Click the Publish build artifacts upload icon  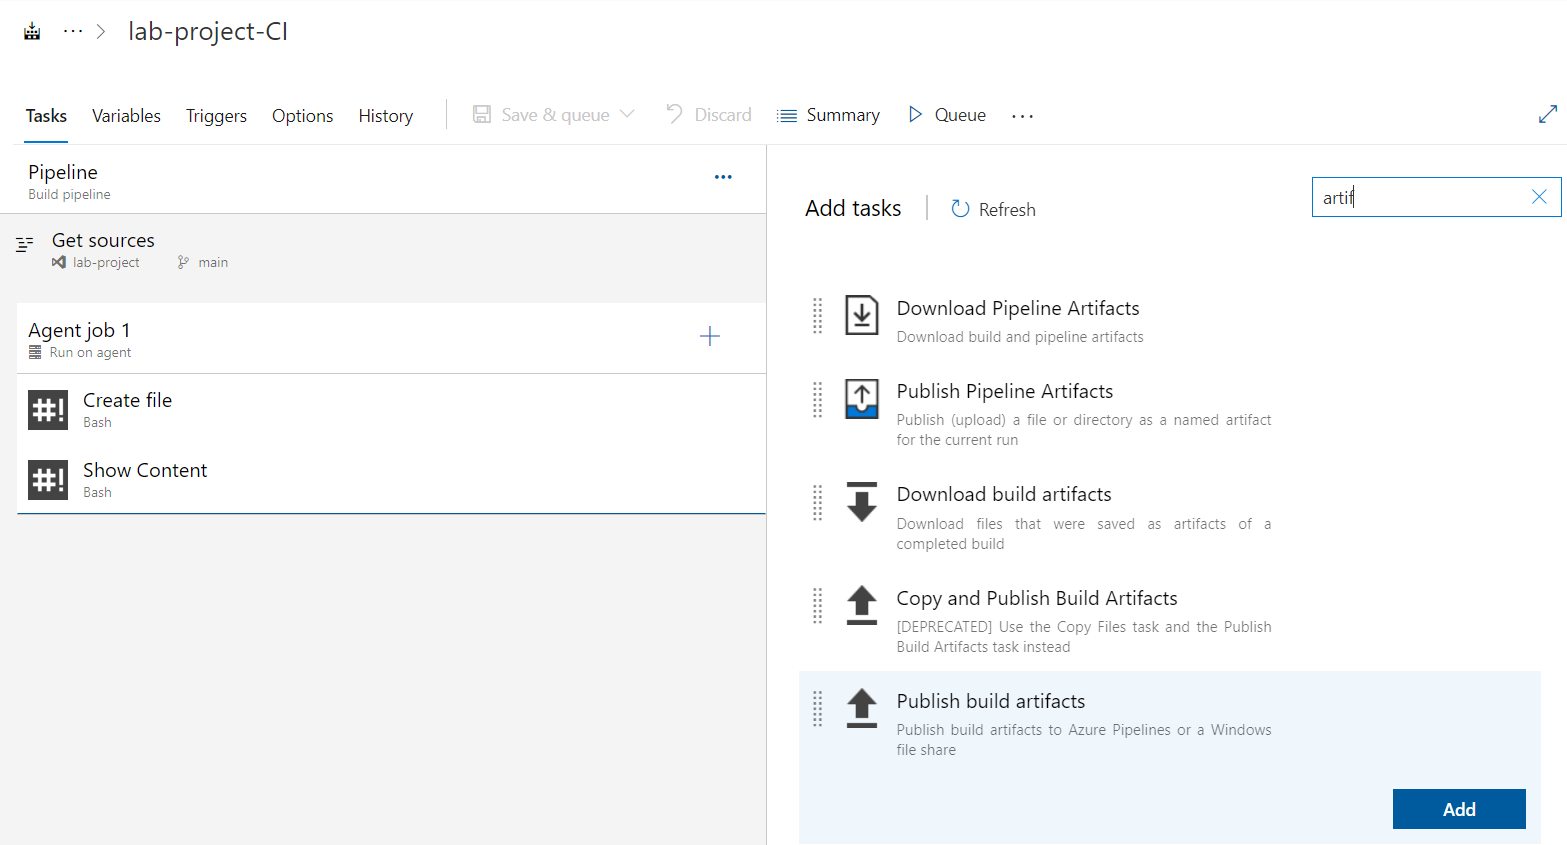[x=862, y=708]
